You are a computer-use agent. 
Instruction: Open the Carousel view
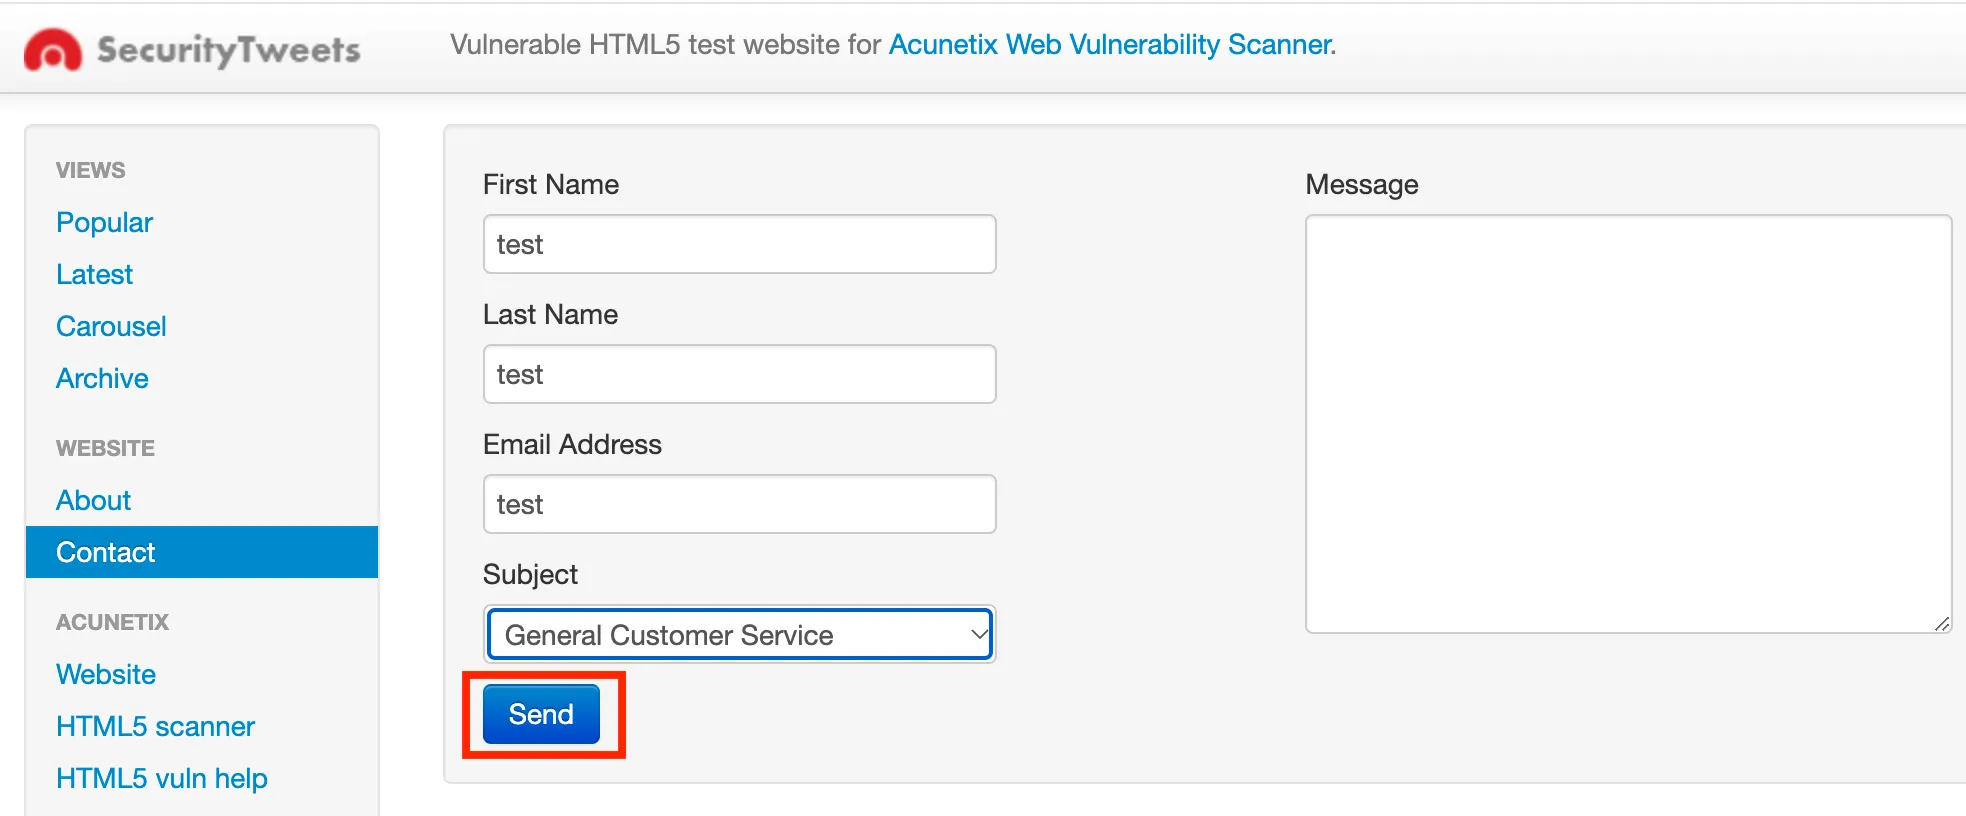[x=111, y=326]
